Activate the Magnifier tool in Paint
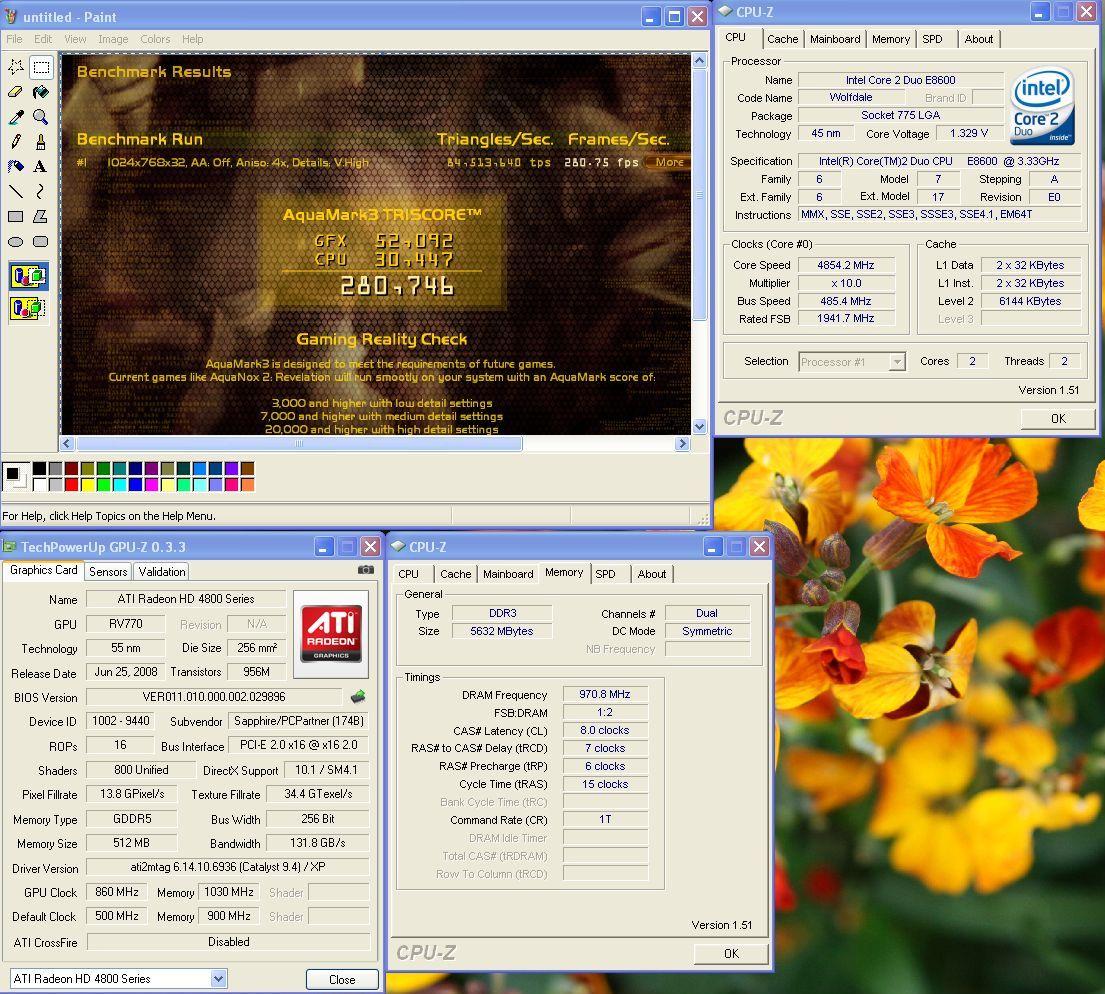 [x=41, y=117]
